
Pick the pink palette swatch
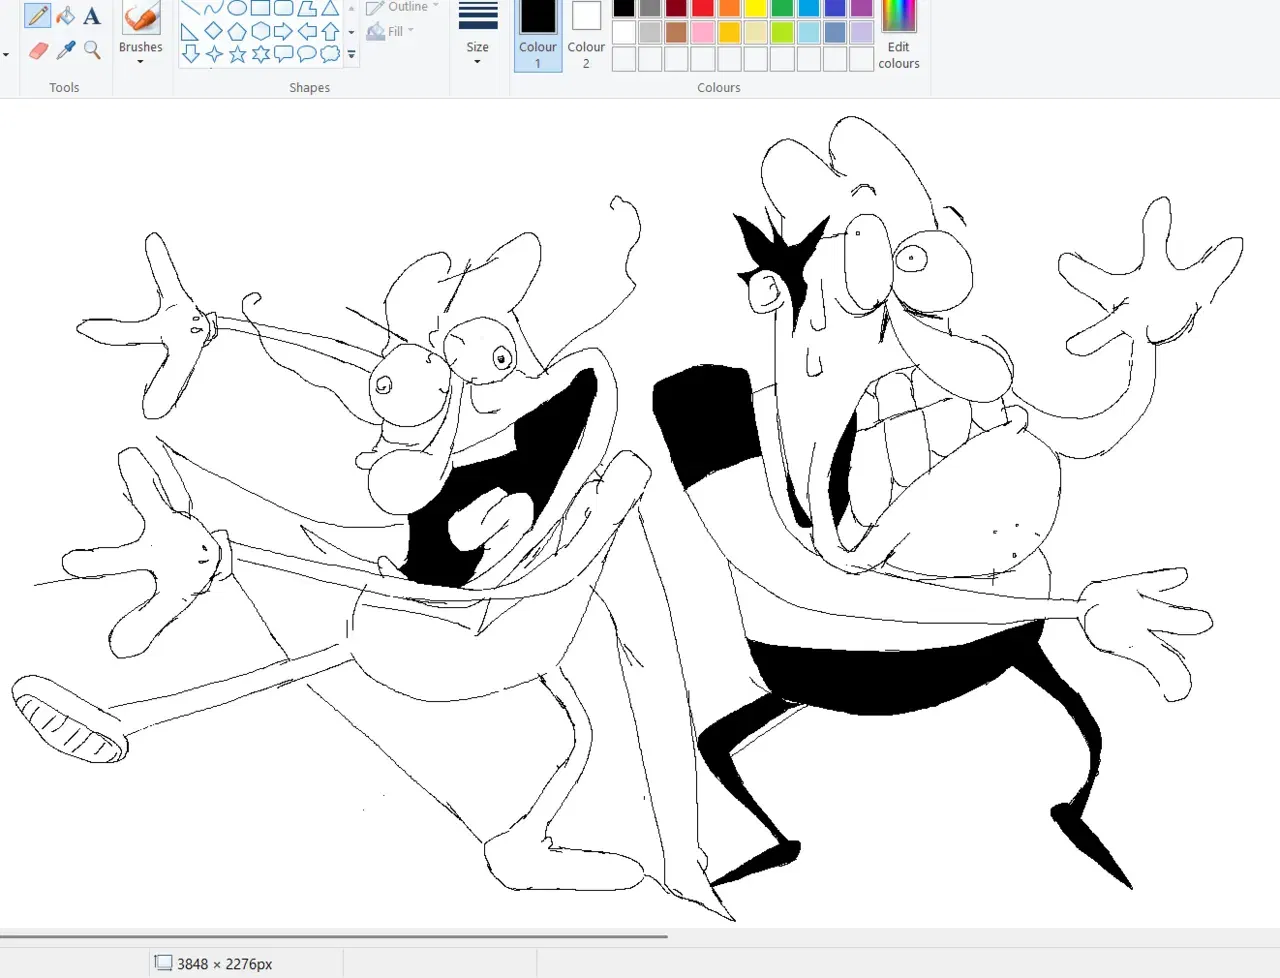tap(703, 32)
